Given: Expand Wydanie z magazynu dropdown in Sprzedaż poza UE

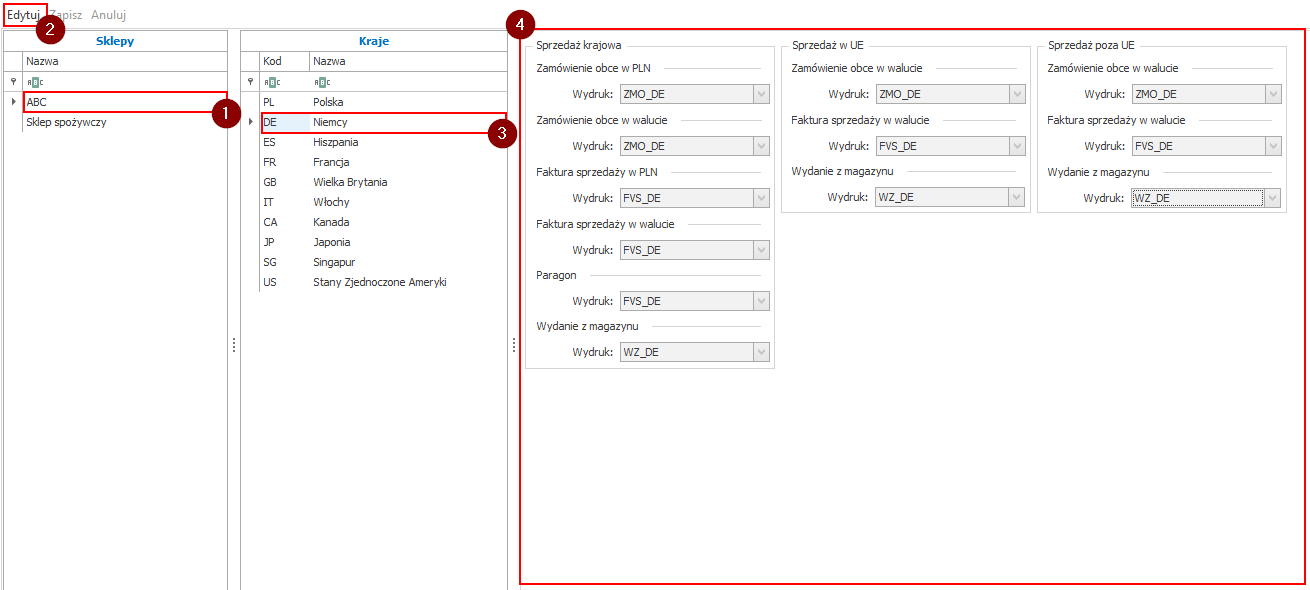Looking at the screenshot, I should coord(1272,198).
